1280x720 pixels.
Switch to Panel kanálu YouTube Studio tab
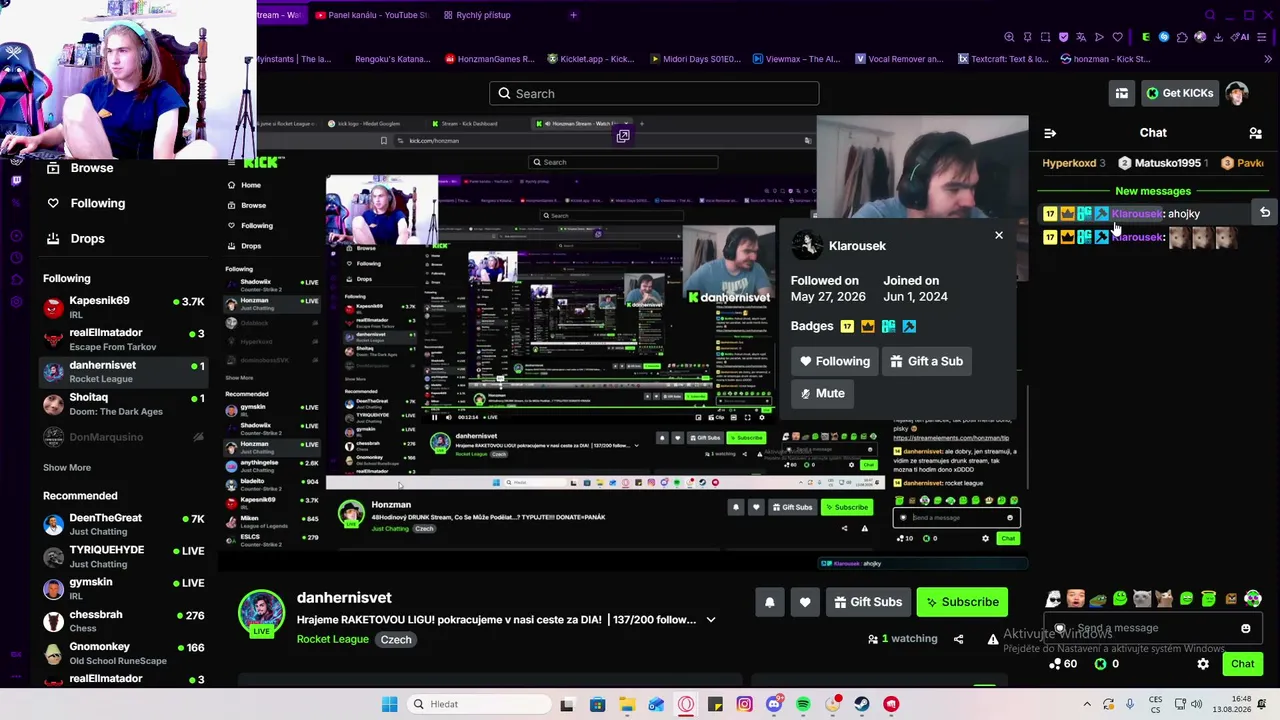[371, 15]
